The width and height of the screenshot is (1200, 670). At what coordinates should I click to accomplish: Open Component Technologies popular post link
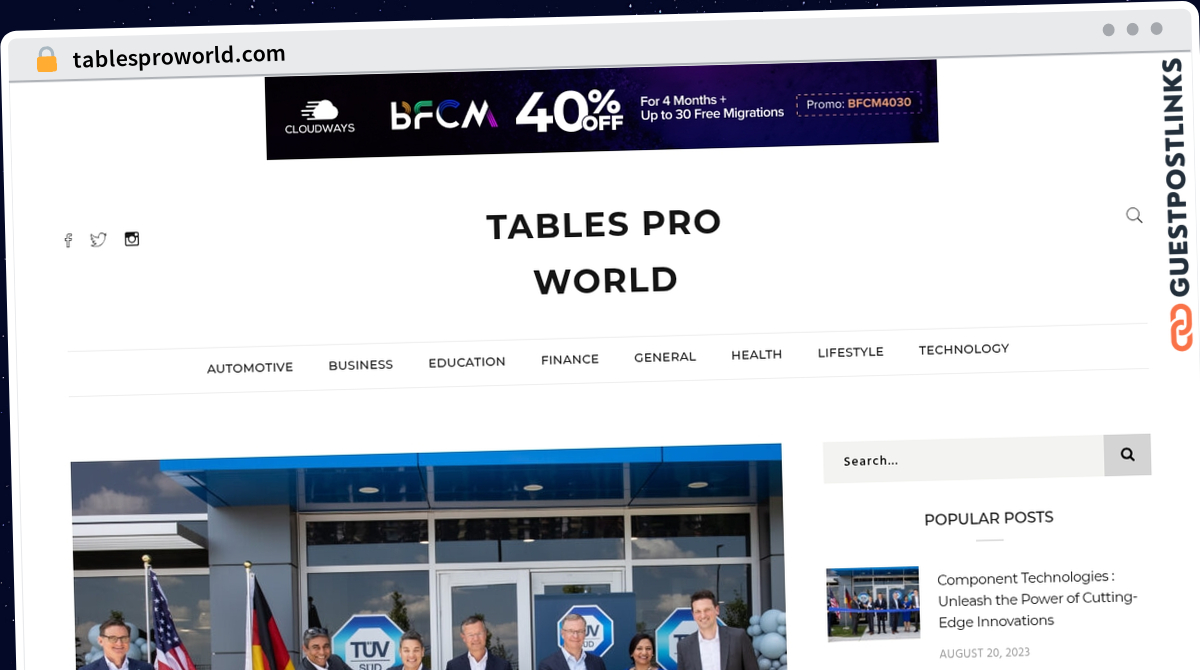[1037, 599]
